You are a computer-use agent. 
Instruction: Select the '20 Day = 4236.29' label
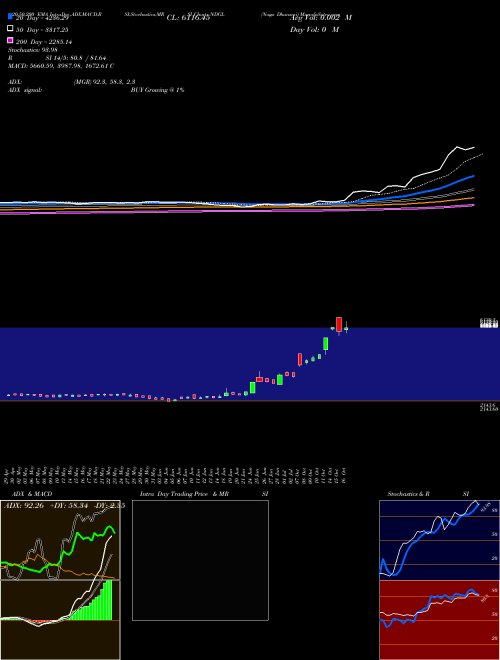click(42, 18)
